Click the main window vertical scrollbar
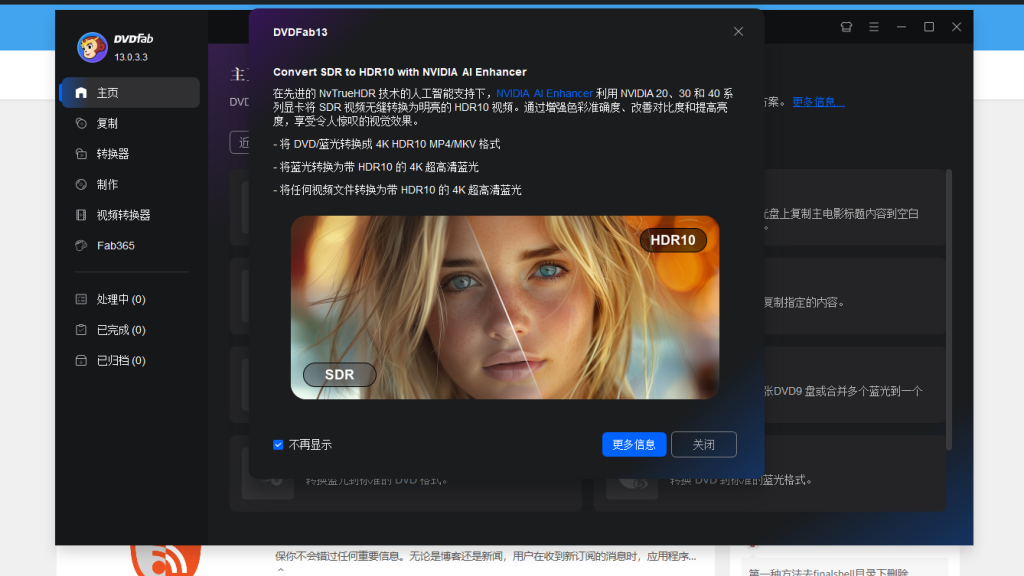Image resolution: width=1024 pixels, height=576 pixels. 949,310
